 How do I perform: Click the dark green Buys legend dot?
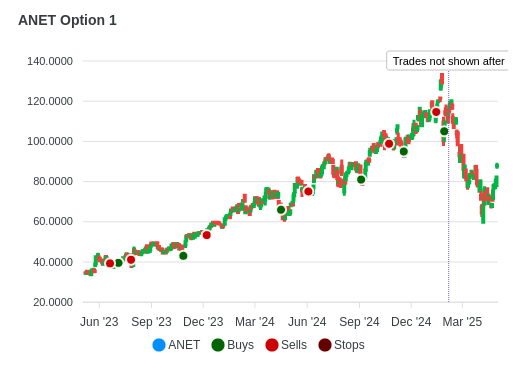coord(218,345)
